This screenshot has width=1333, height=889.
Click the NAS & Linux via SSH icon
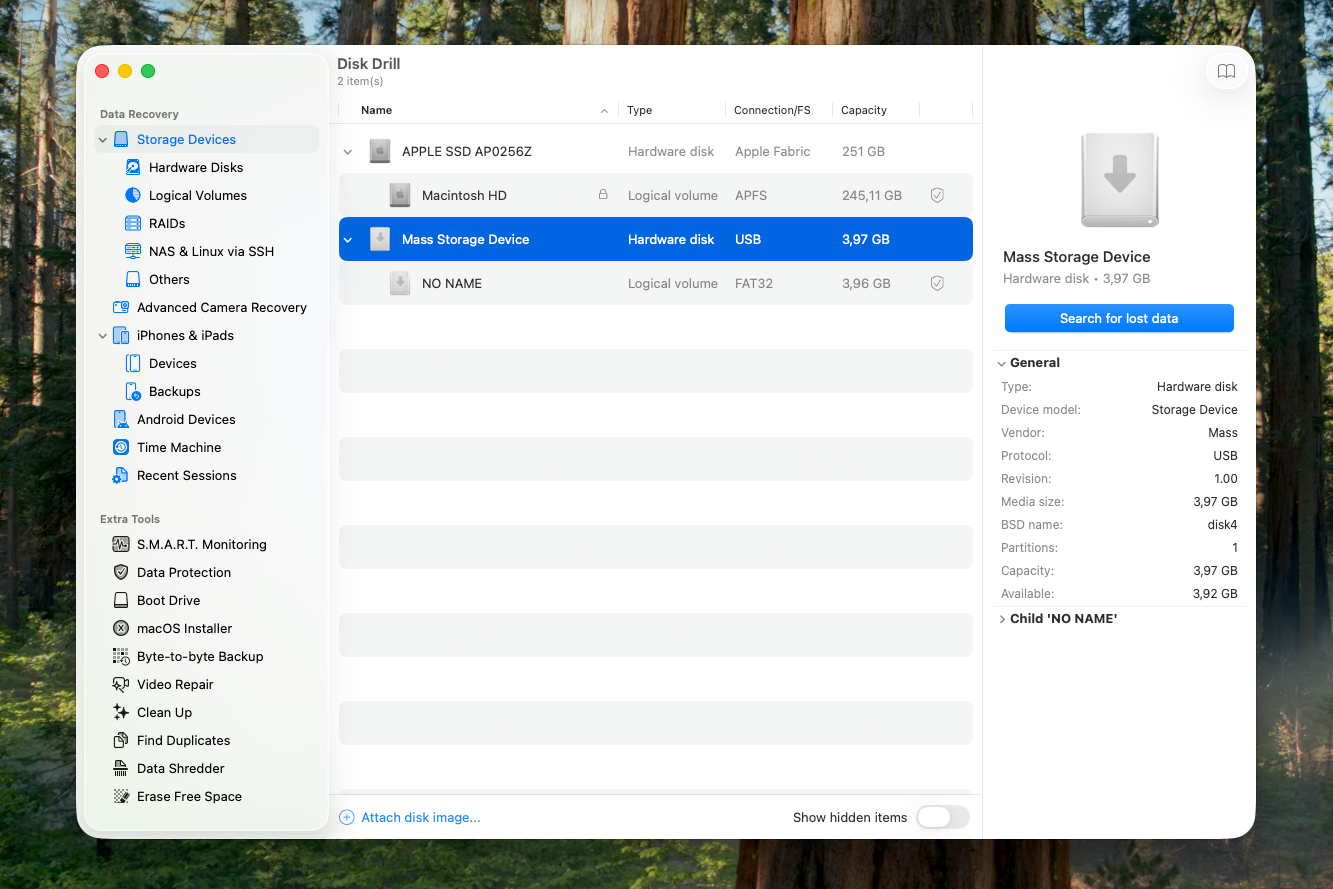(133, 251)
